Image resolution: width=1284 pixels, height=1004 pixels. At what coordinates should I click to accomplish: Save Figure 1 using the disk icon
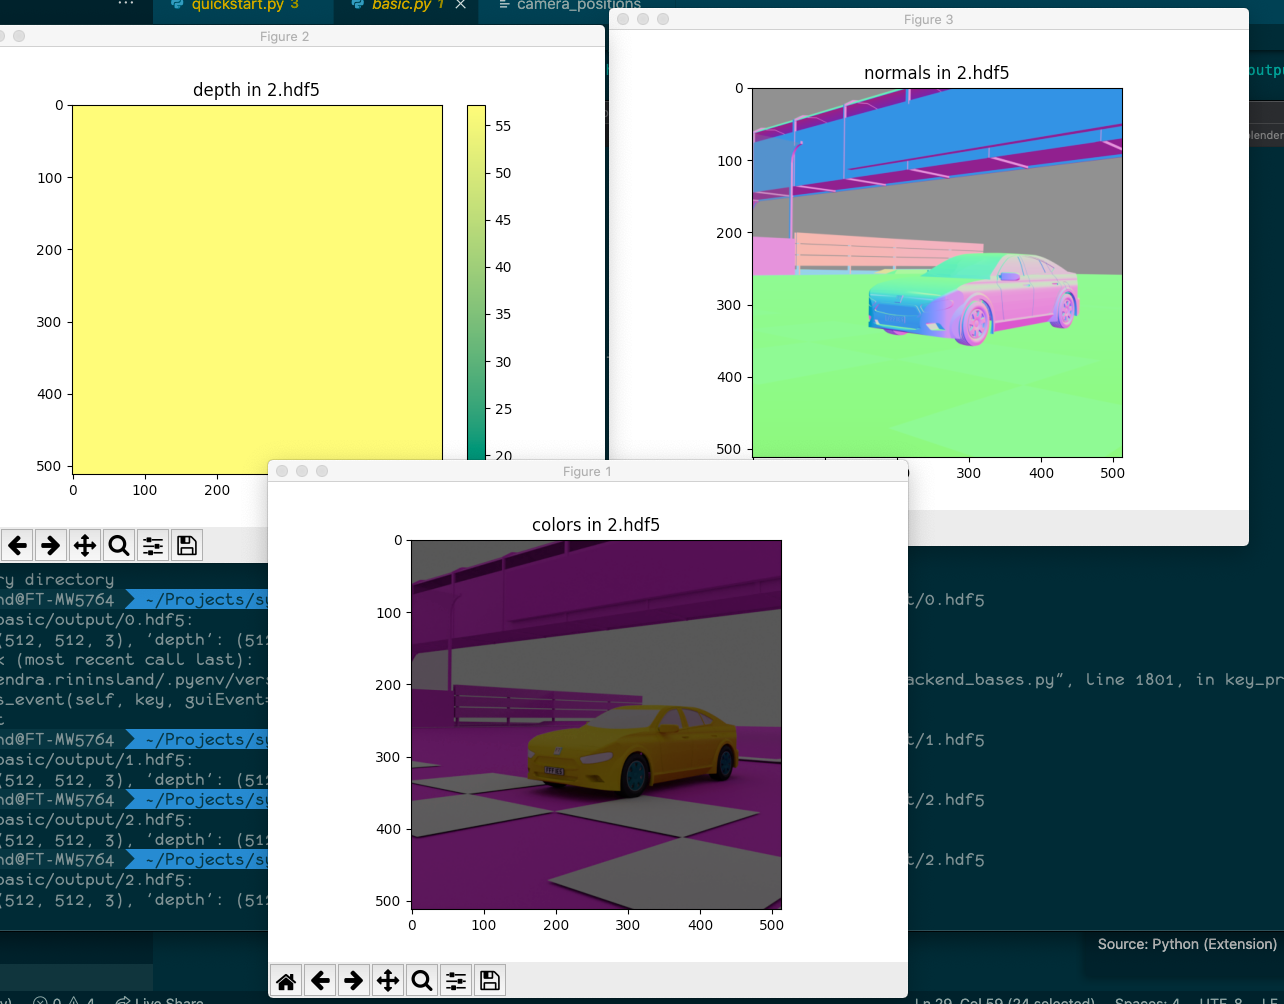[489, 980]
